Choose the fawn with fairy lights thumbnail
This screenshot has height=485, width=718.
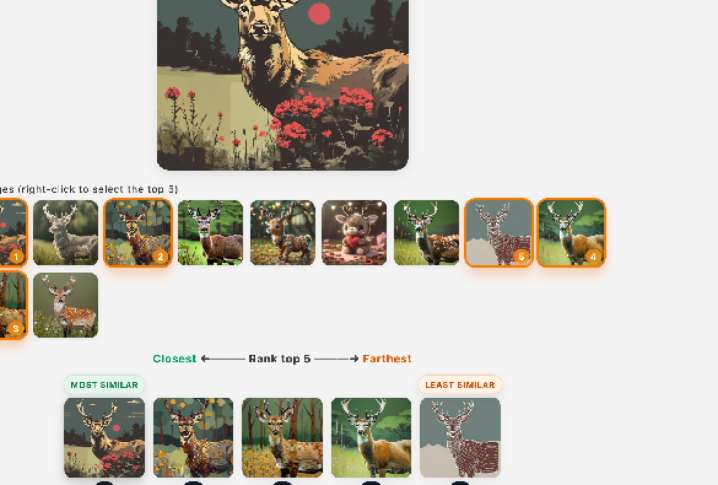pyautogui.click(x=283, y=233)
